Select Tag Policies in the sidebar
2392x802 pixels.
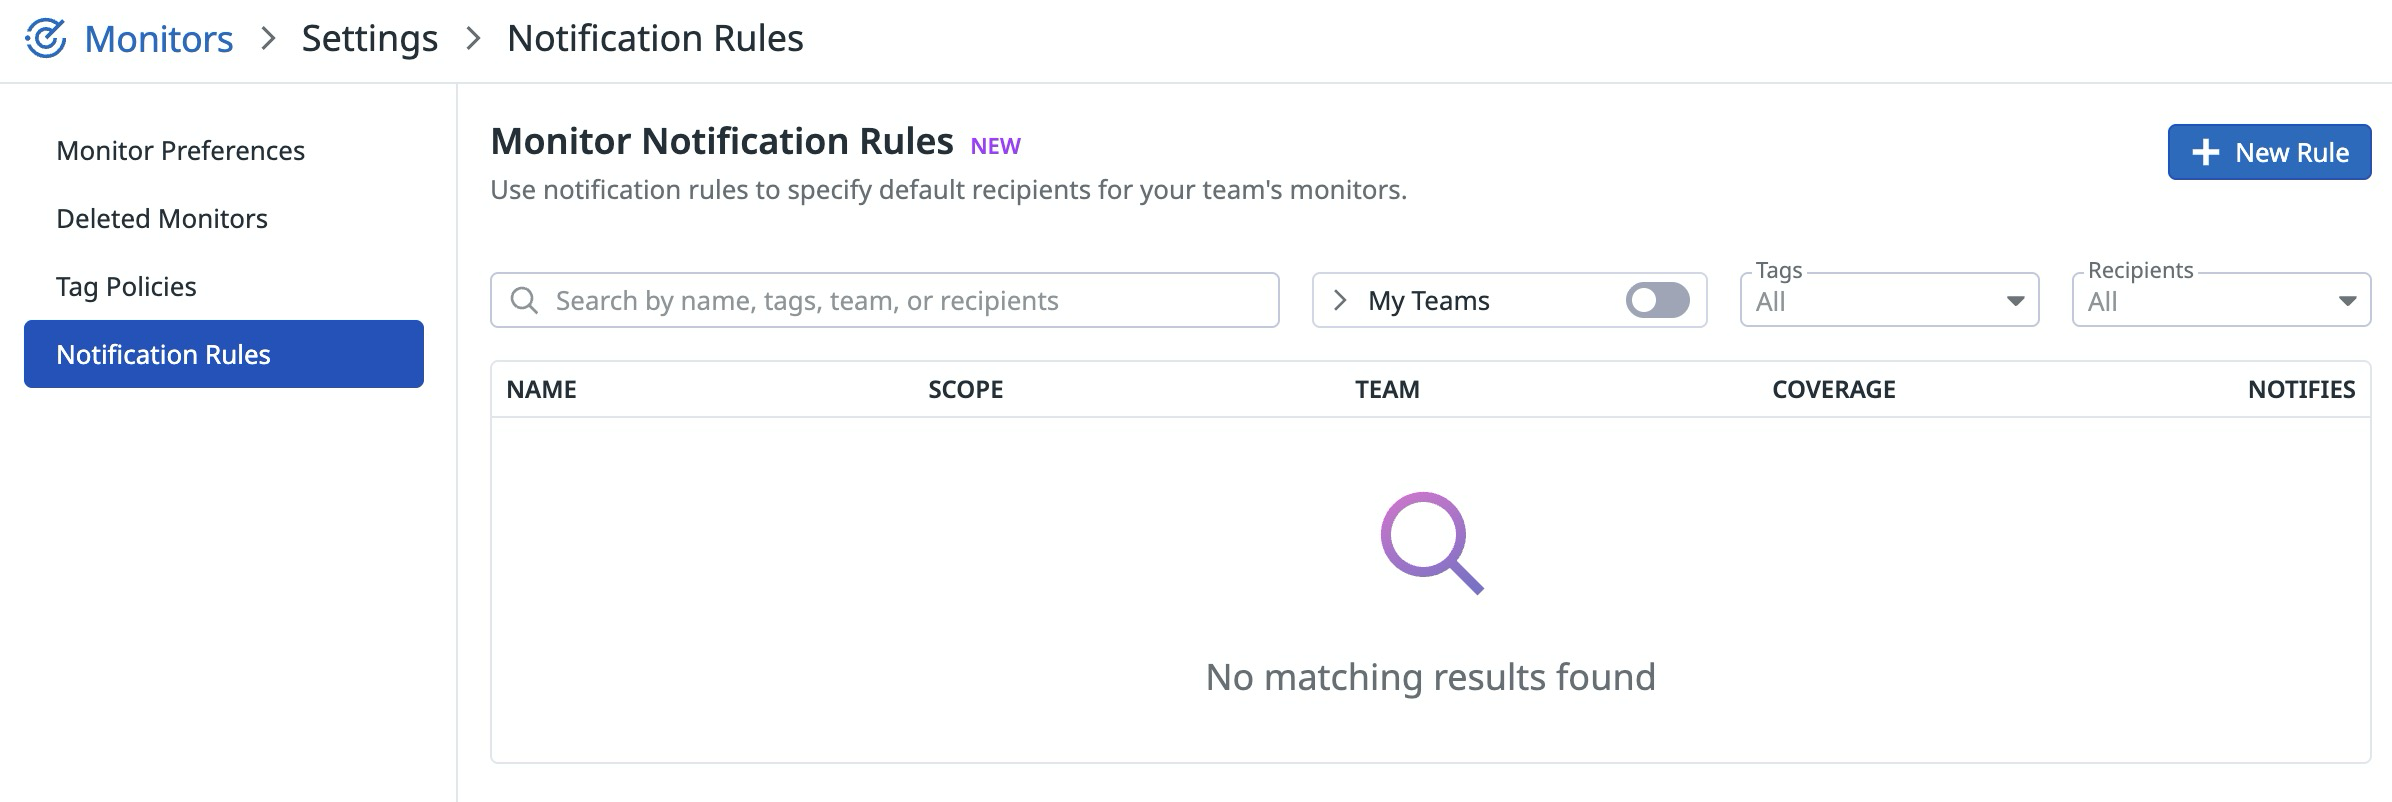(126, 286)
